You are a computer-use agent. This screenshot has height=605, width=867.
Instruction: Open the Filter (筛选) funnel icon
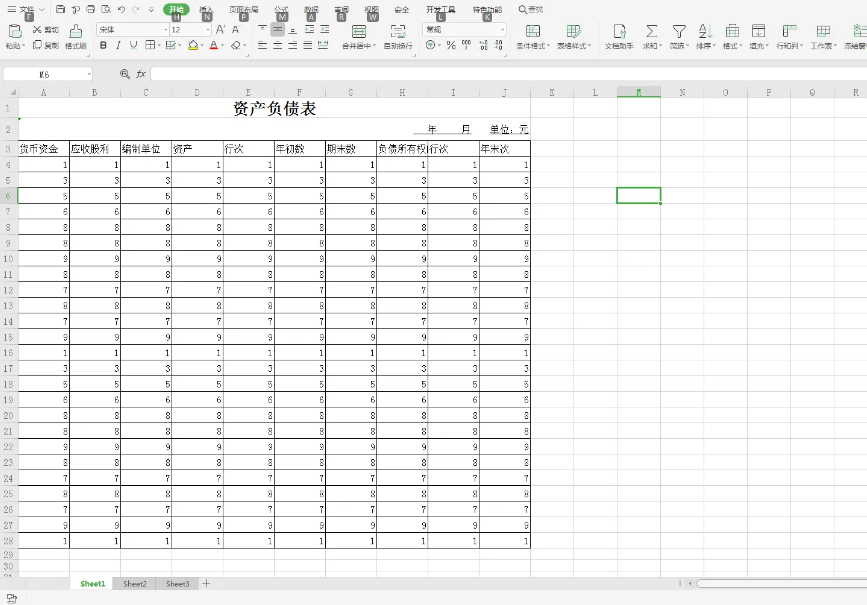tap(679, 33)
